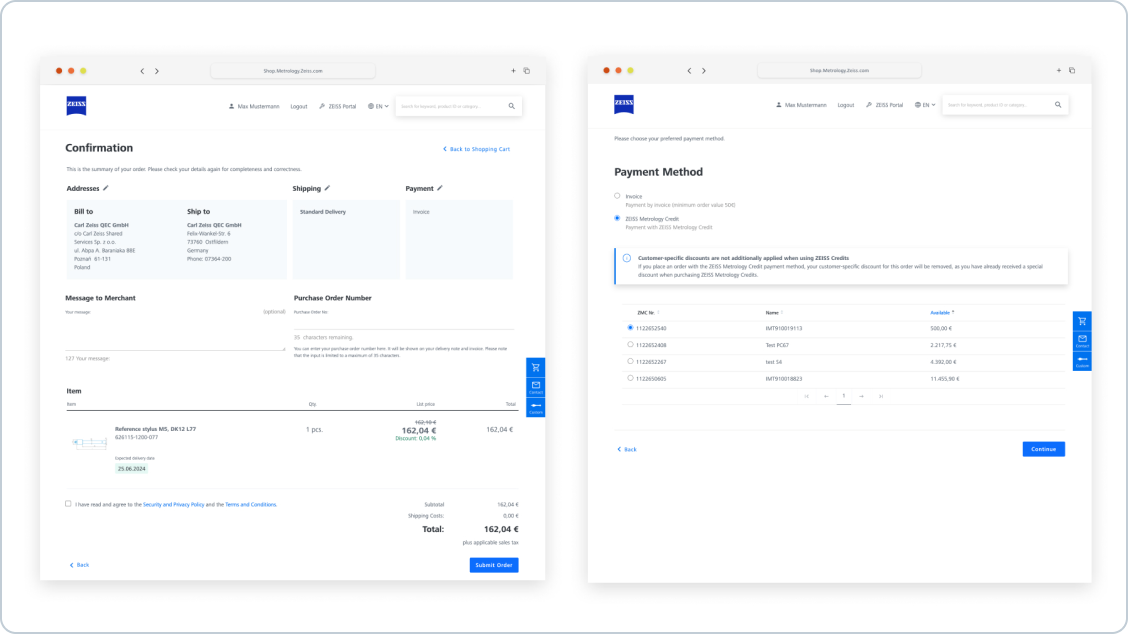Open cart from the Confirmation page side panel
Image resolution: width=1128 pixels, height=634 pixels.
pyautogui.click(x=536, y=368)
